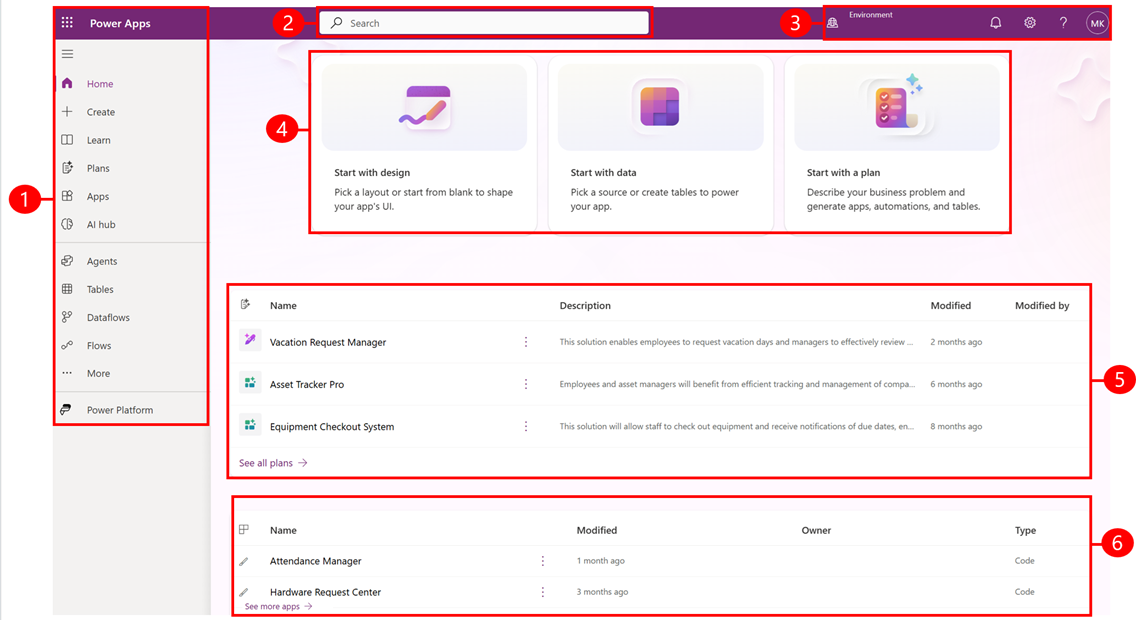The image size is (1136, 620).
Task: Click the Equipment Checkout System plan icon
Action: [x=250, y=425]
